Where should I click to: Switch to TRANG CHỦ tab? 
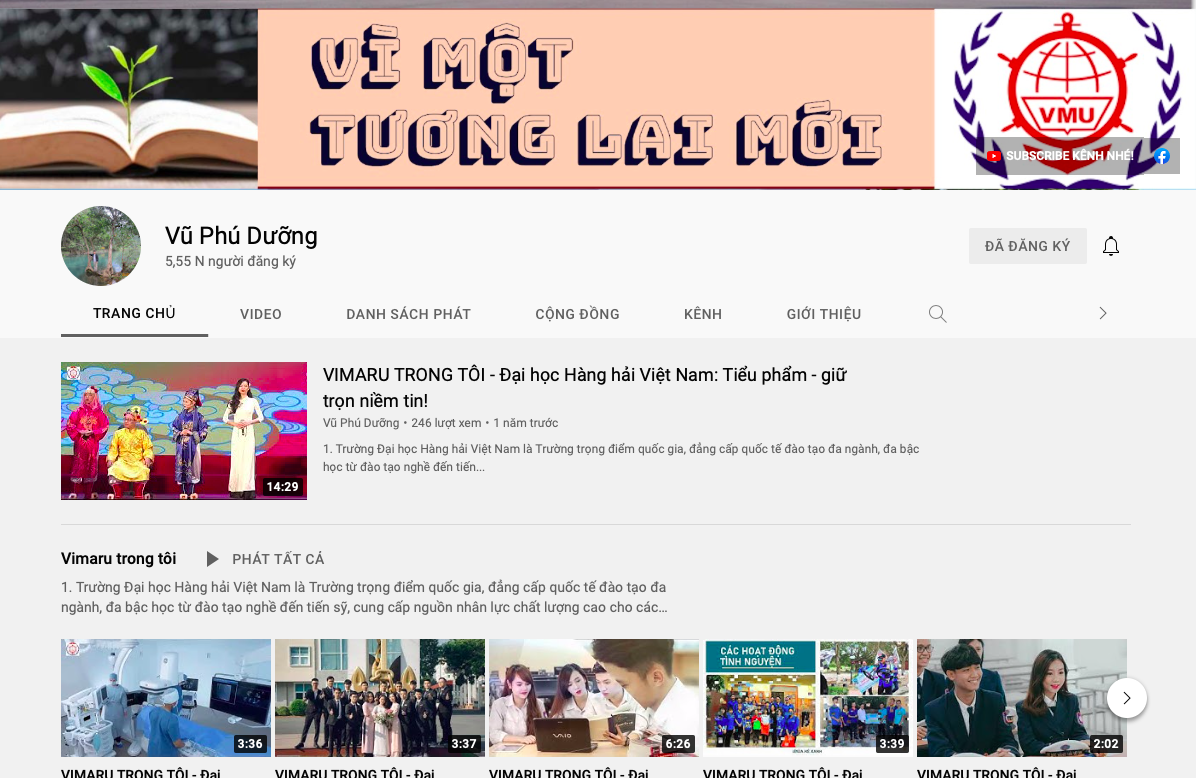click(134, 313)
